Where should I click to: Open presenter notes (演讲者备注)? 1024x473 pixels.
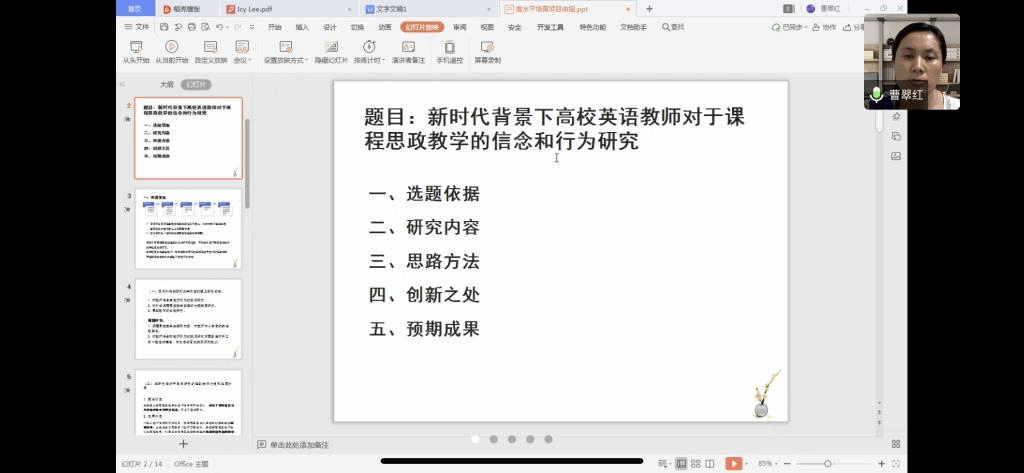(x=408, y=52)
